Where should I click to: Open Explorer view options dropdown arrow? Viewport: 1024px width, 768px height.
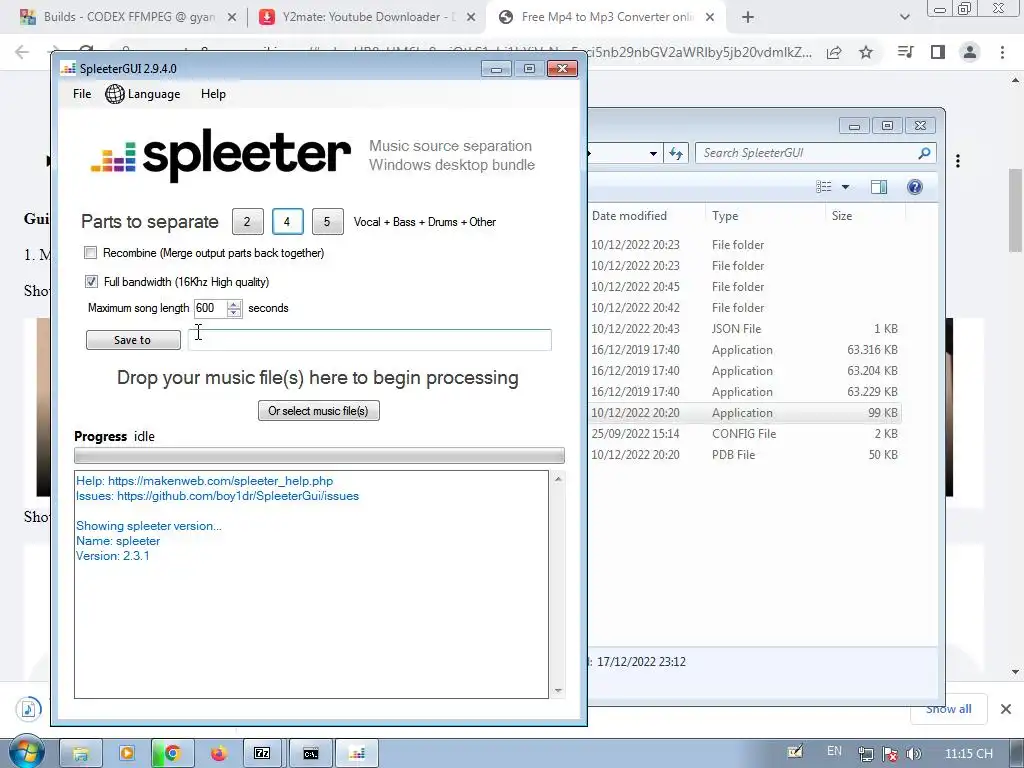tap(845, 187)
